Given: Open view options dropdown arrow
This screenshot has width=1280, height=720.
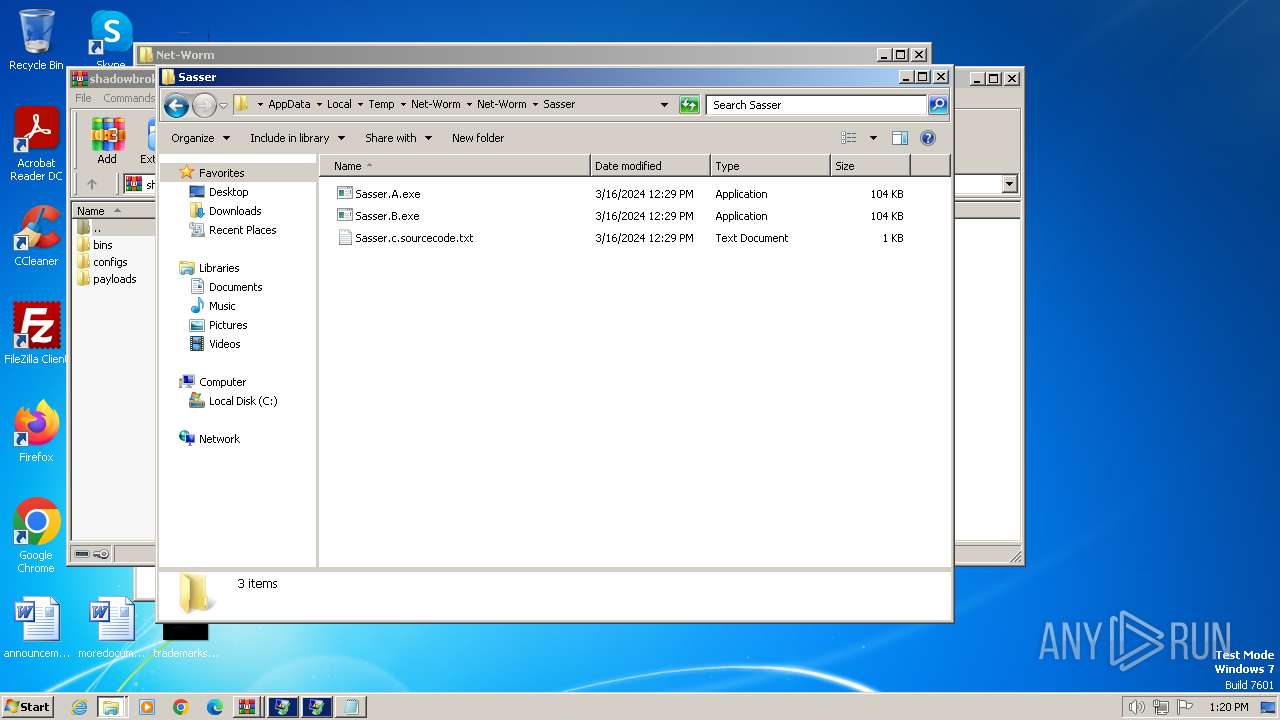Looking at the screenshot, I should point(873,138).
